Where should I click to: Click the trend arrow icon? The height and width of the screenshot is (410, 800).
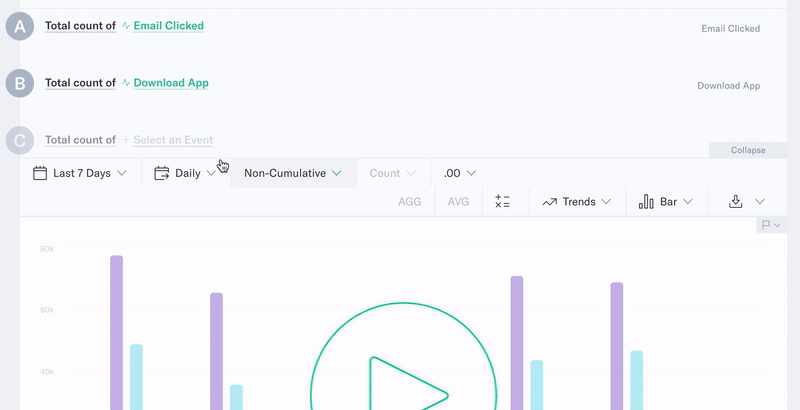(x=549, y=202)
